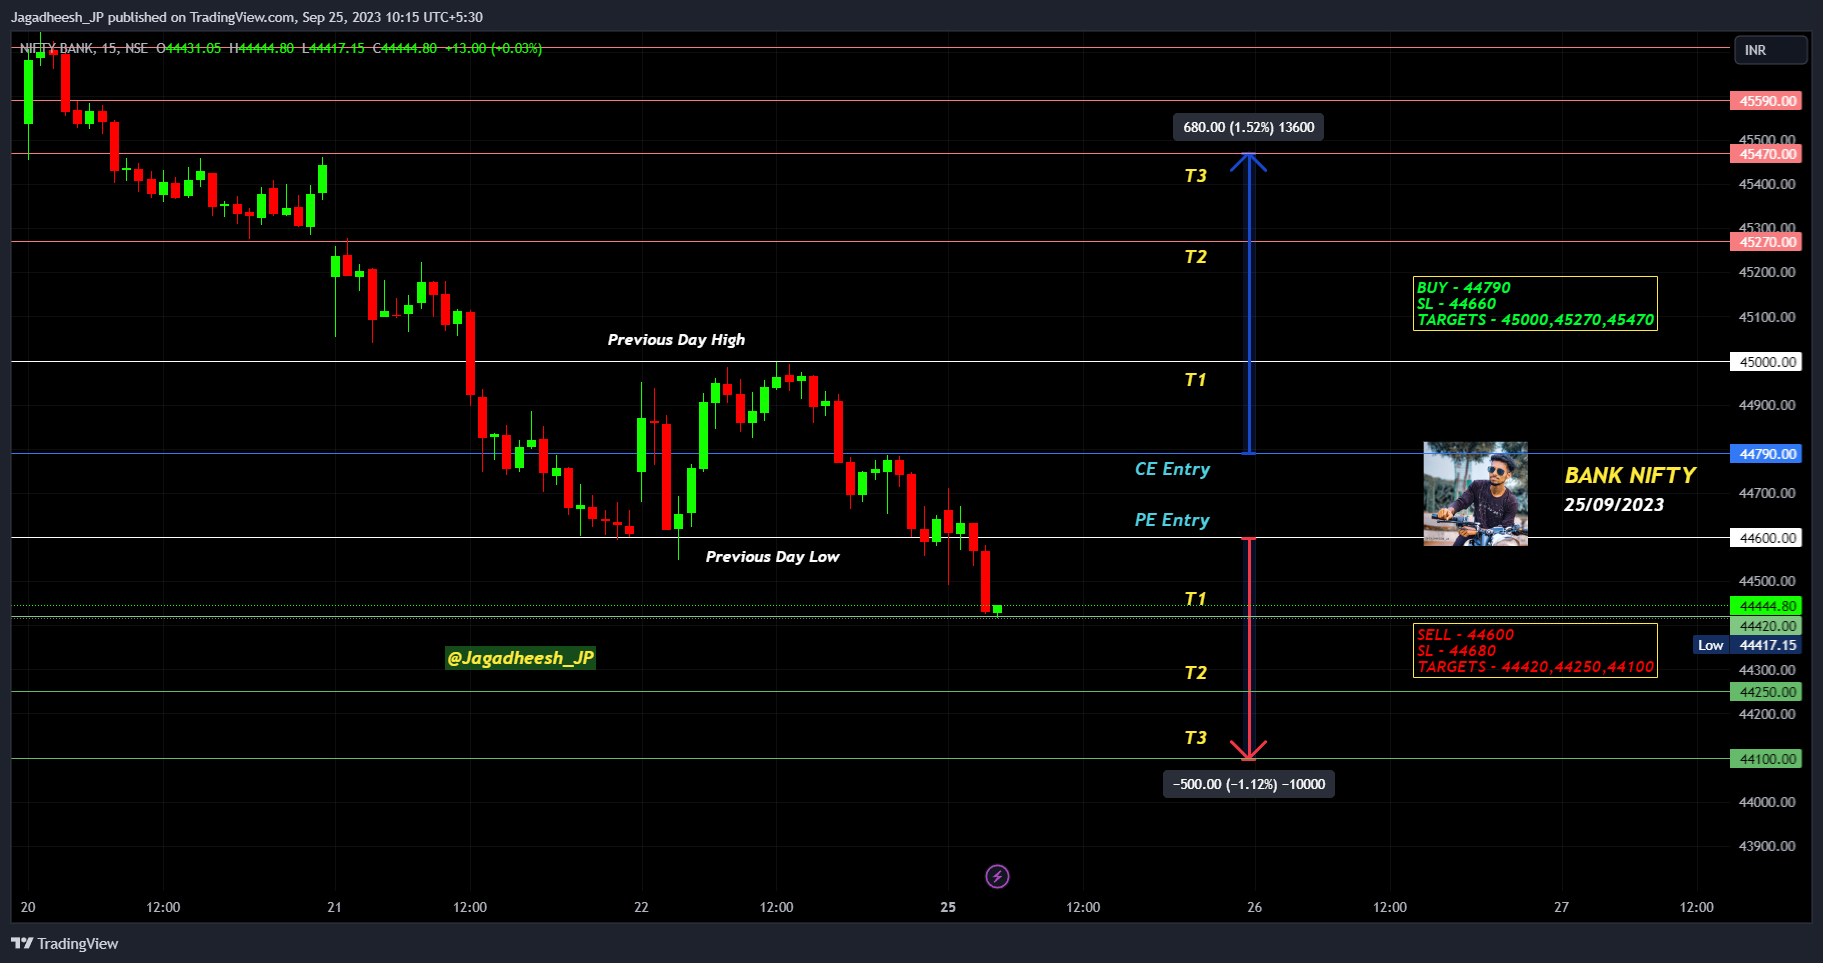Select the +13.00 (+0.03%) change value

(x=493, y=48)
